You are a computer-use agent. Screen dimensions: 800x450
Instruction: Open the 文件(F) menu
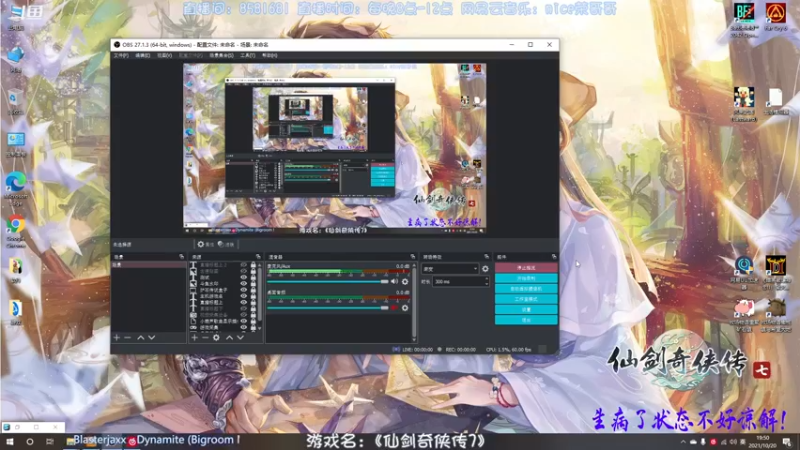click(x=121, y=56)
